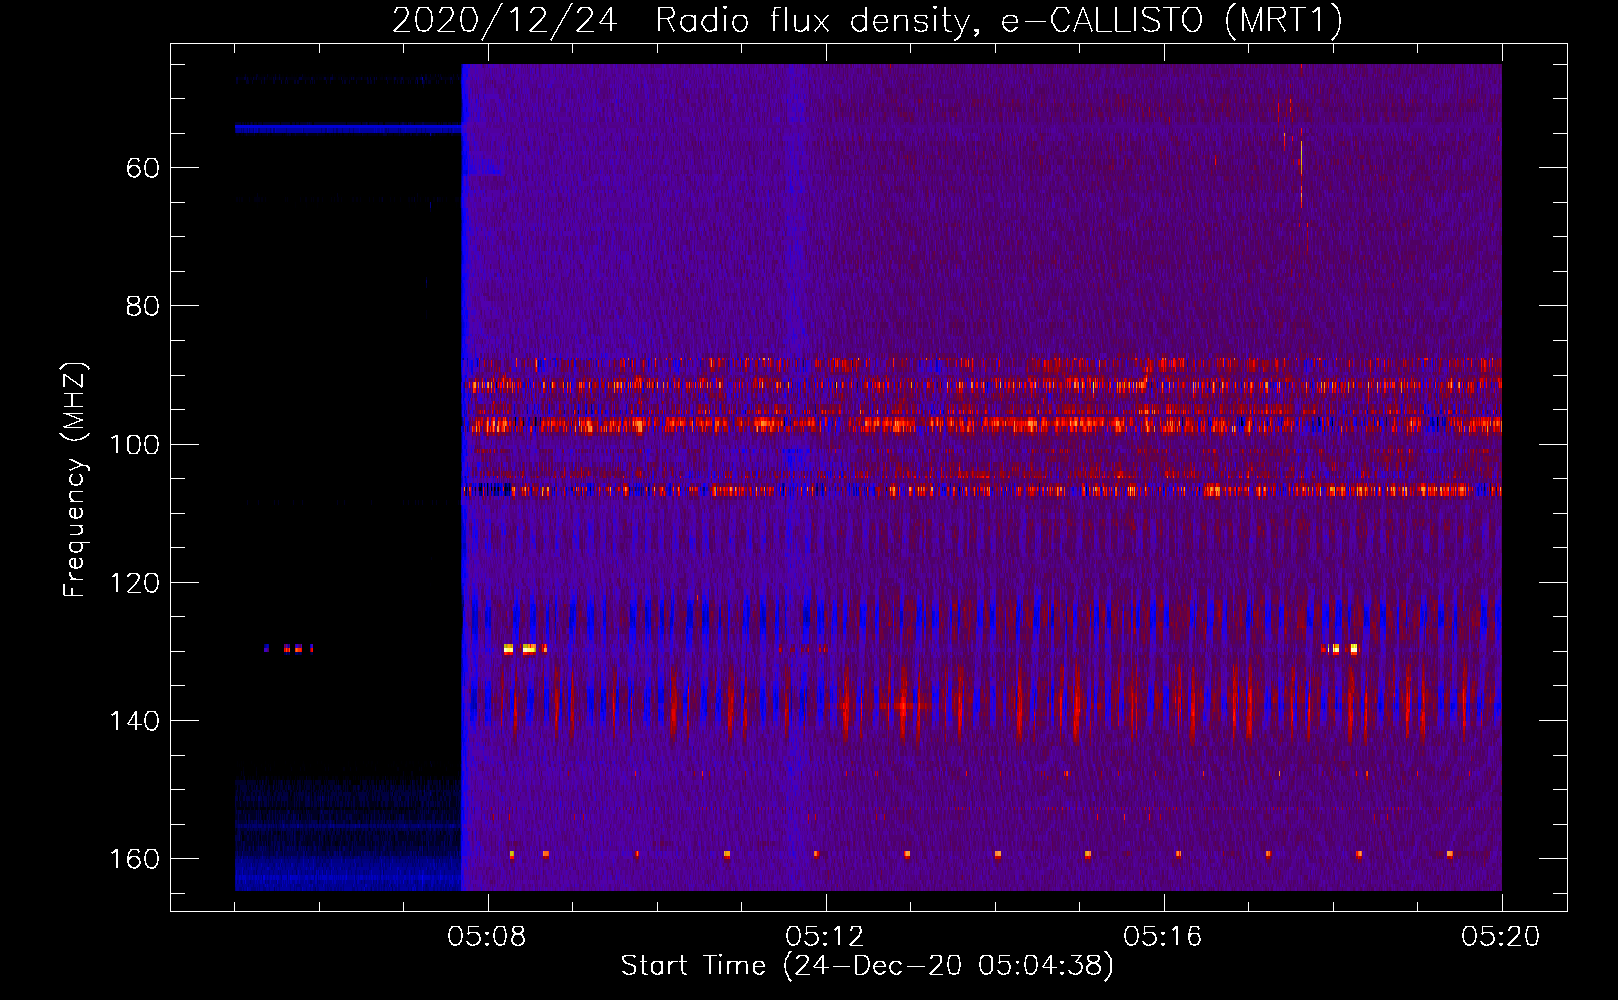Click the '80' frequency tick label
This screenshot has width=1618, height=1000.
pos(143,306)
